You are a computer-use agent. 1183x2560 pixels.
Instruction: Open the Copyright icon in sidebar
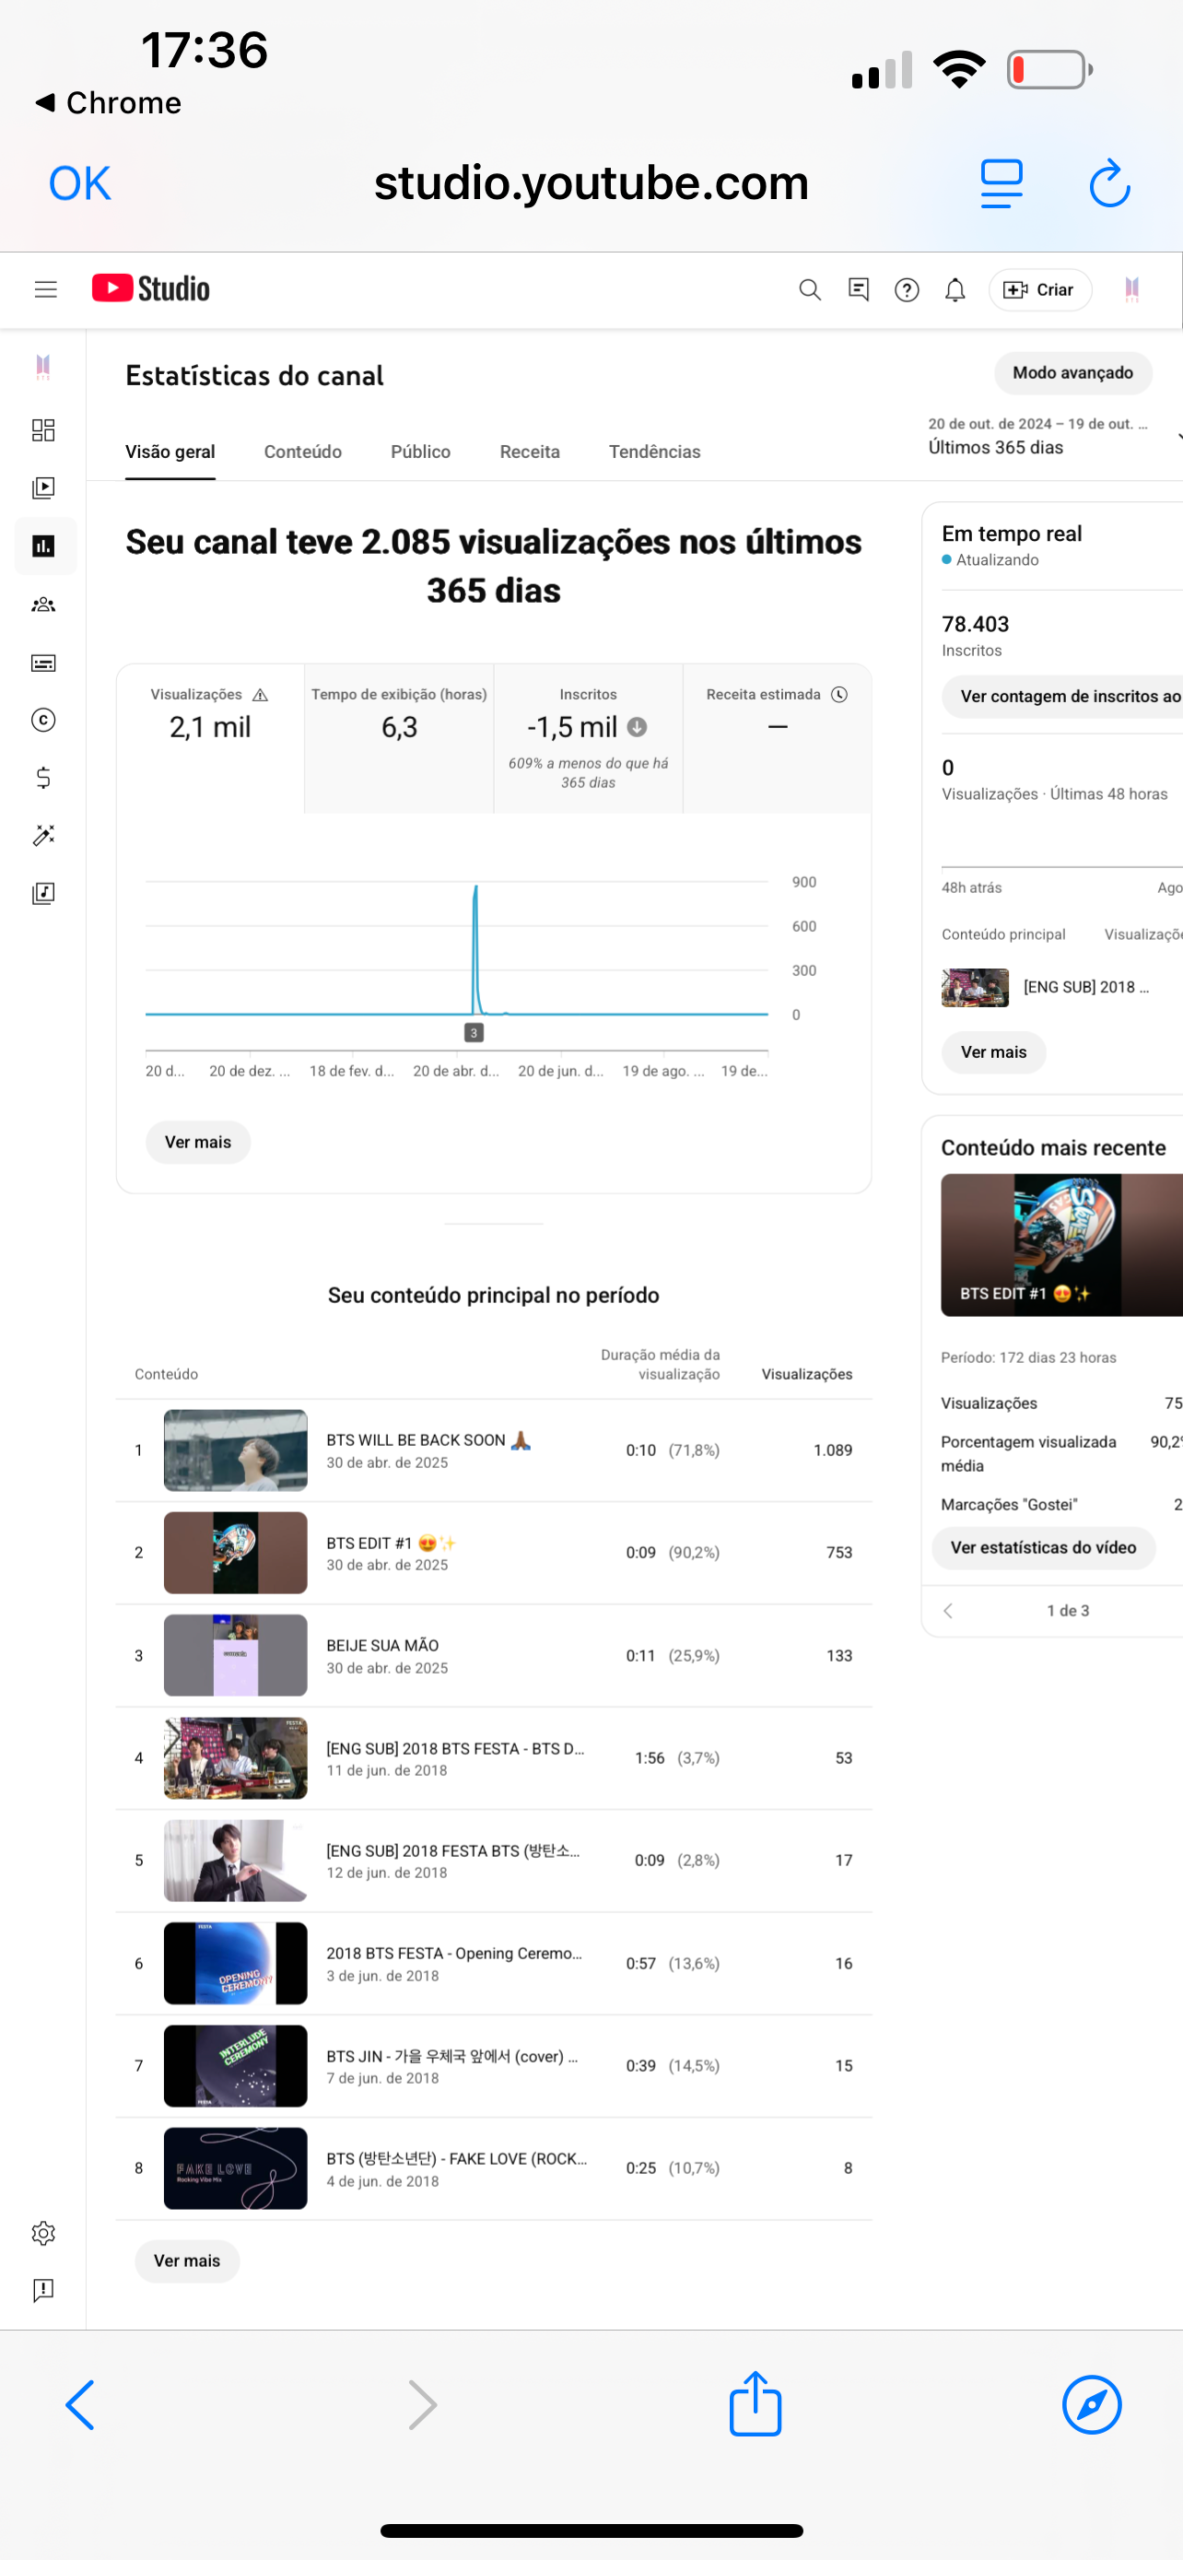(x=43, y=720)
